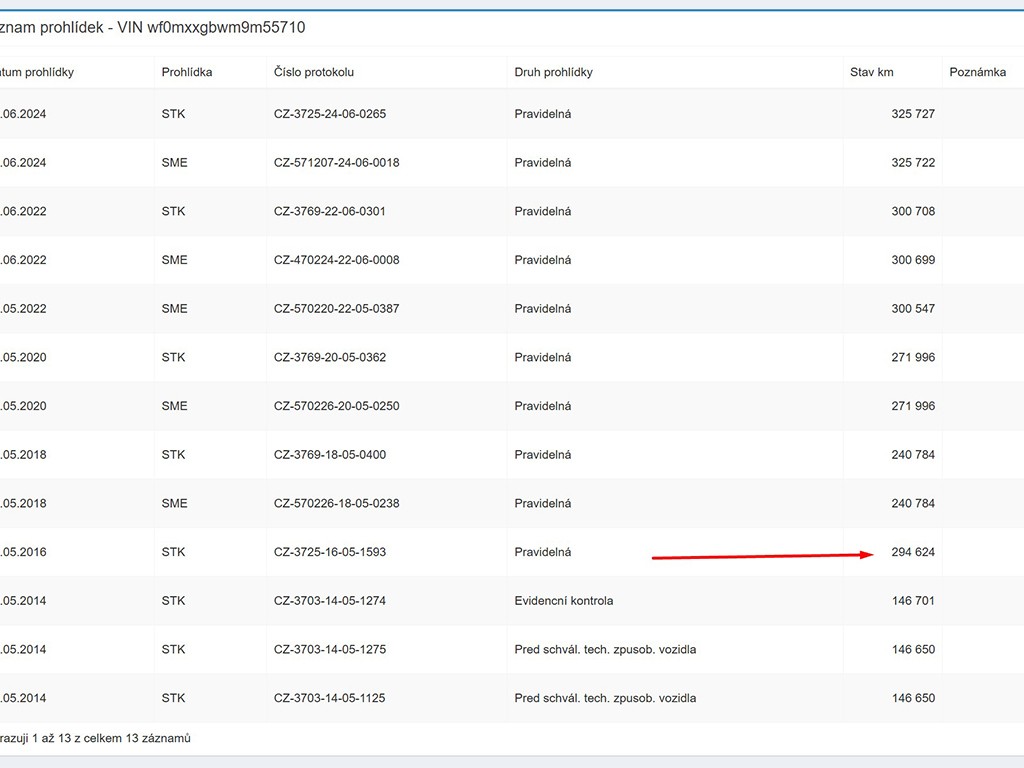Click protocol CZ-571207-24-06-0018 cell

click(336, 162)
